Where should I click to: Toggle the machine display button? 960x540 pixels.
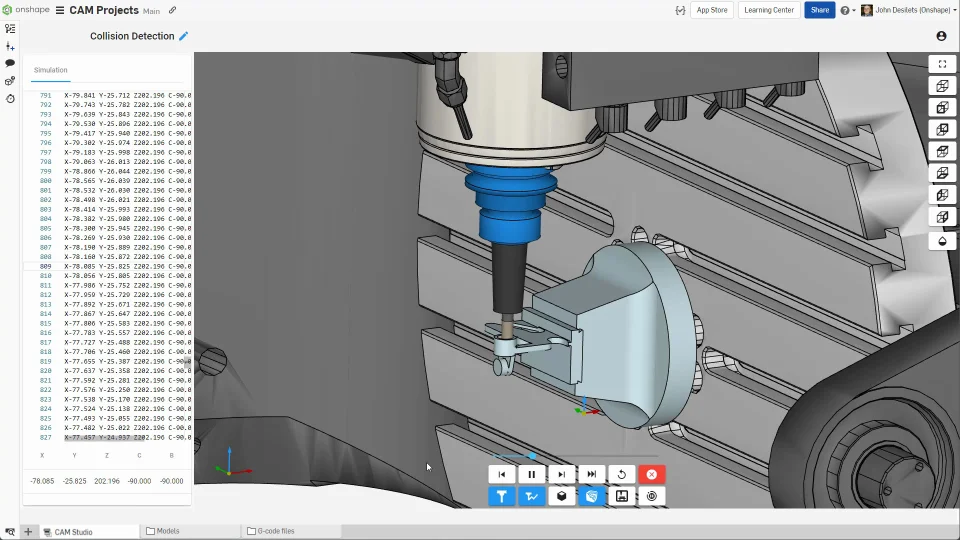[621, 497]
